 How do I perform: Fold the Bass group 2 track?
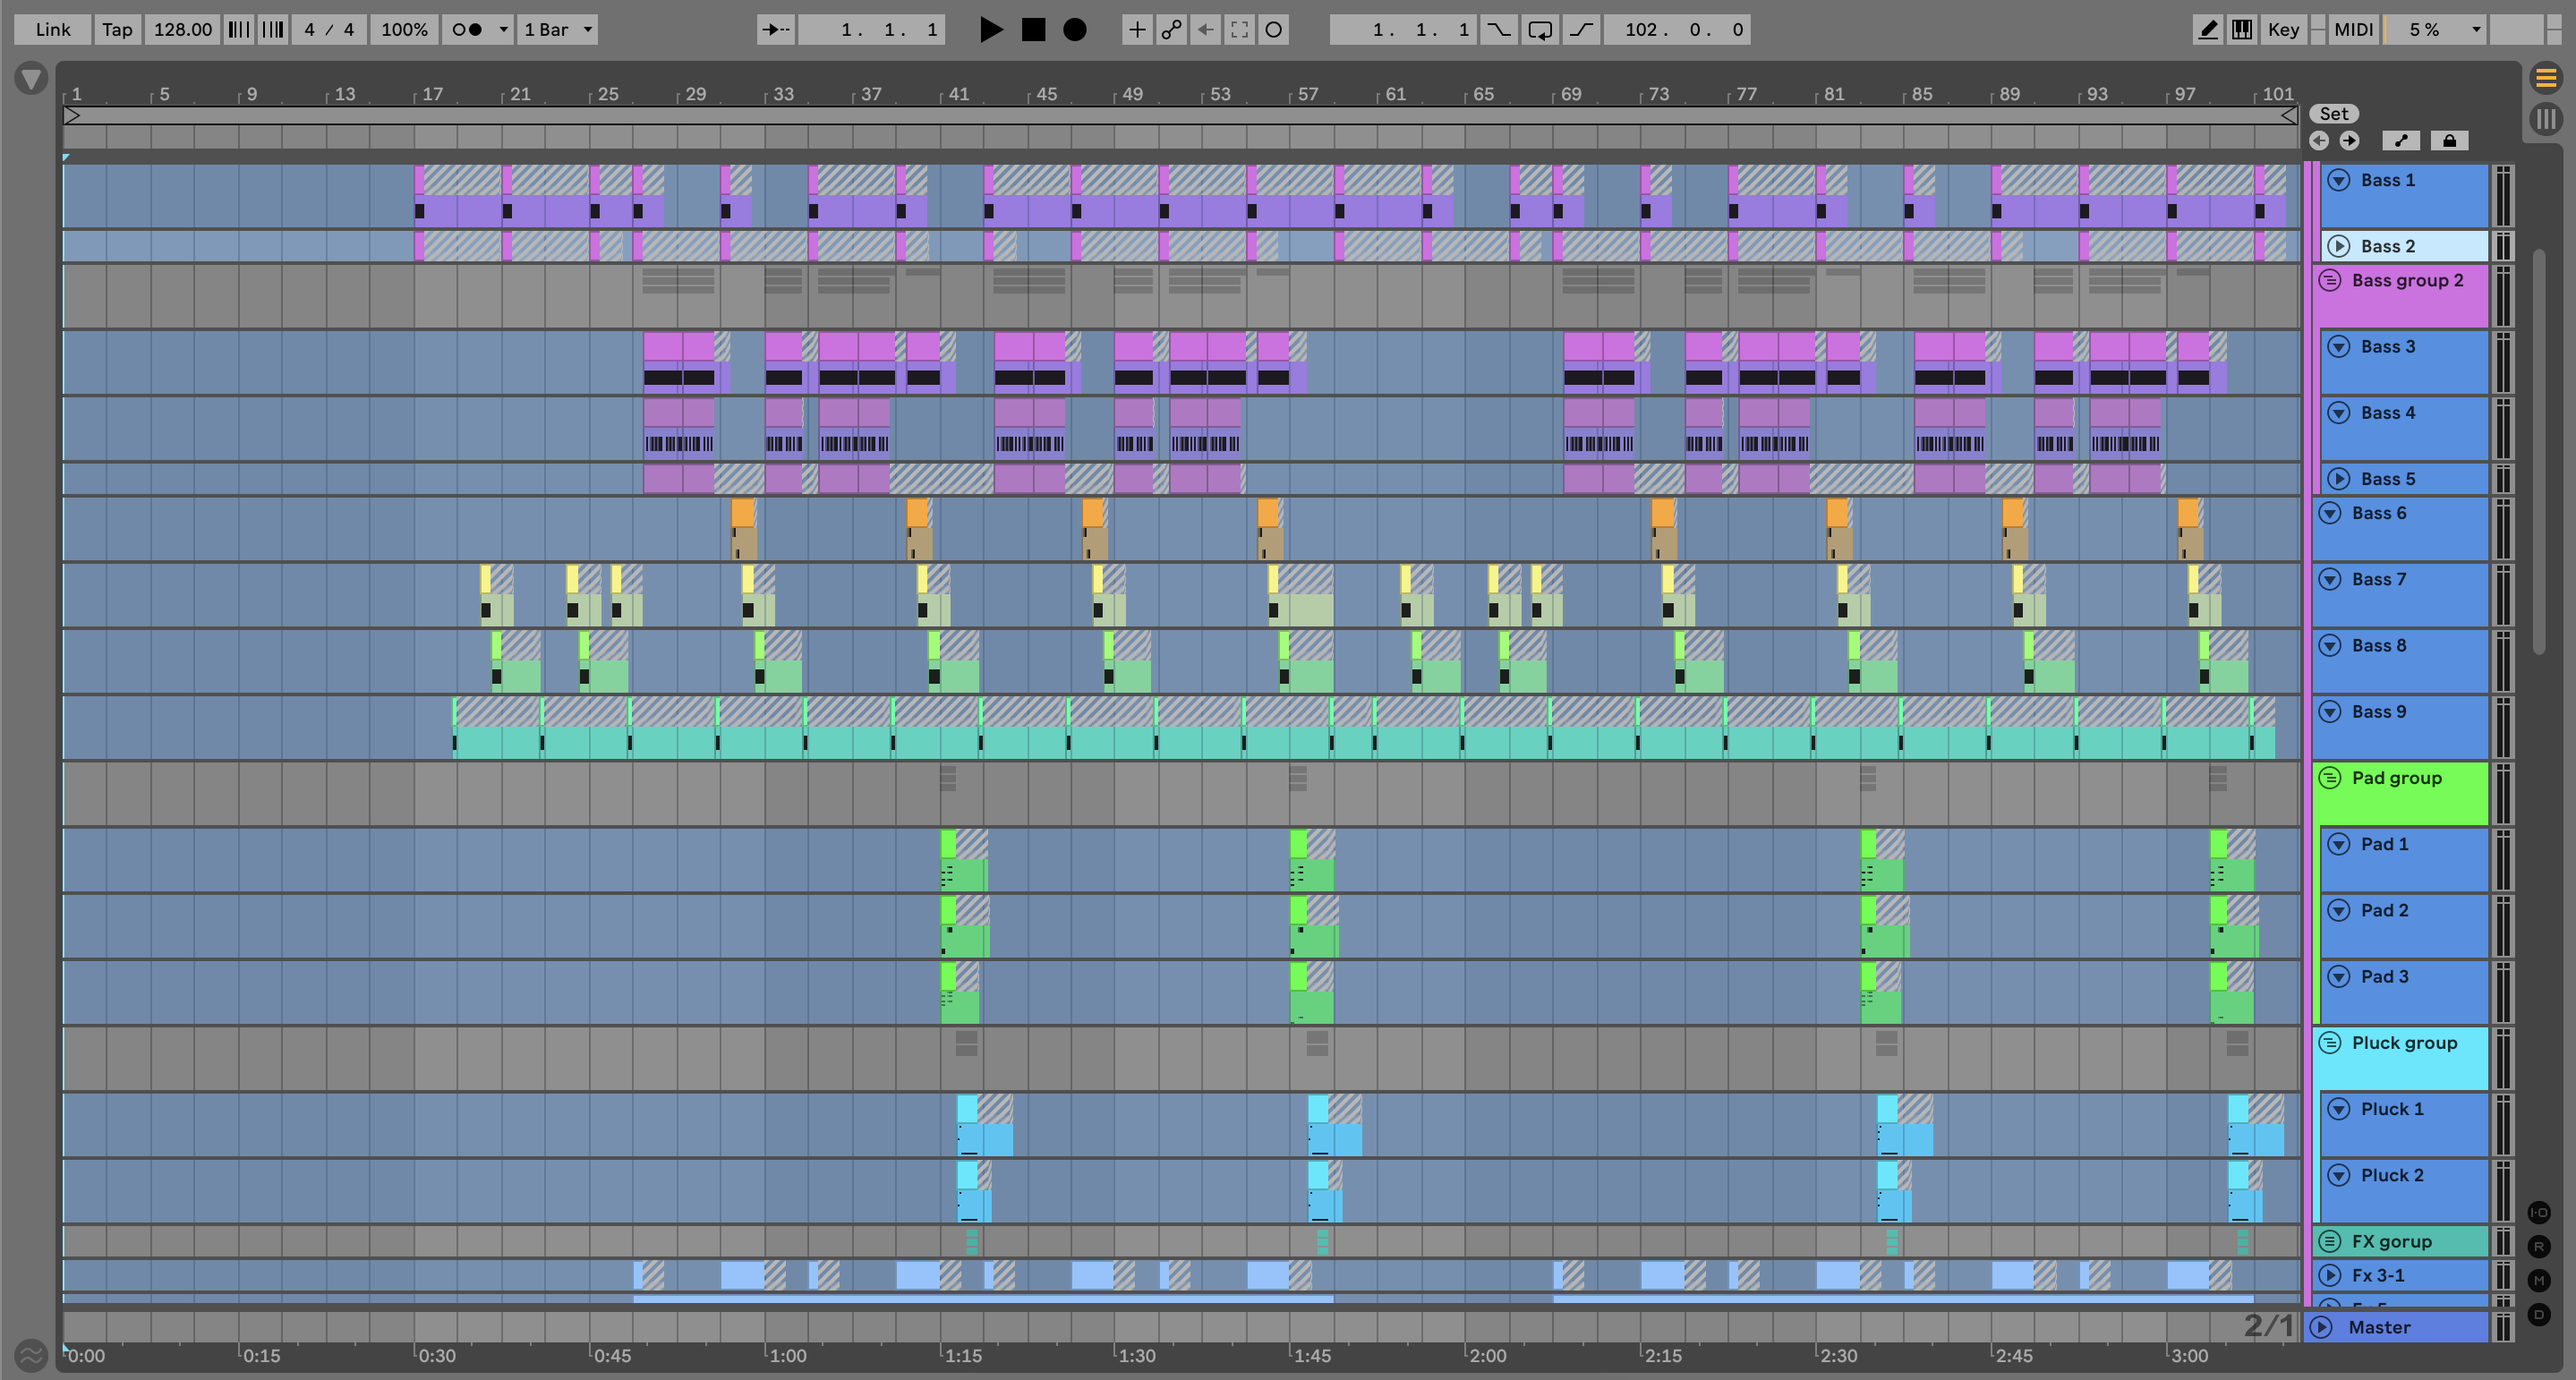tap(2329, 280)
